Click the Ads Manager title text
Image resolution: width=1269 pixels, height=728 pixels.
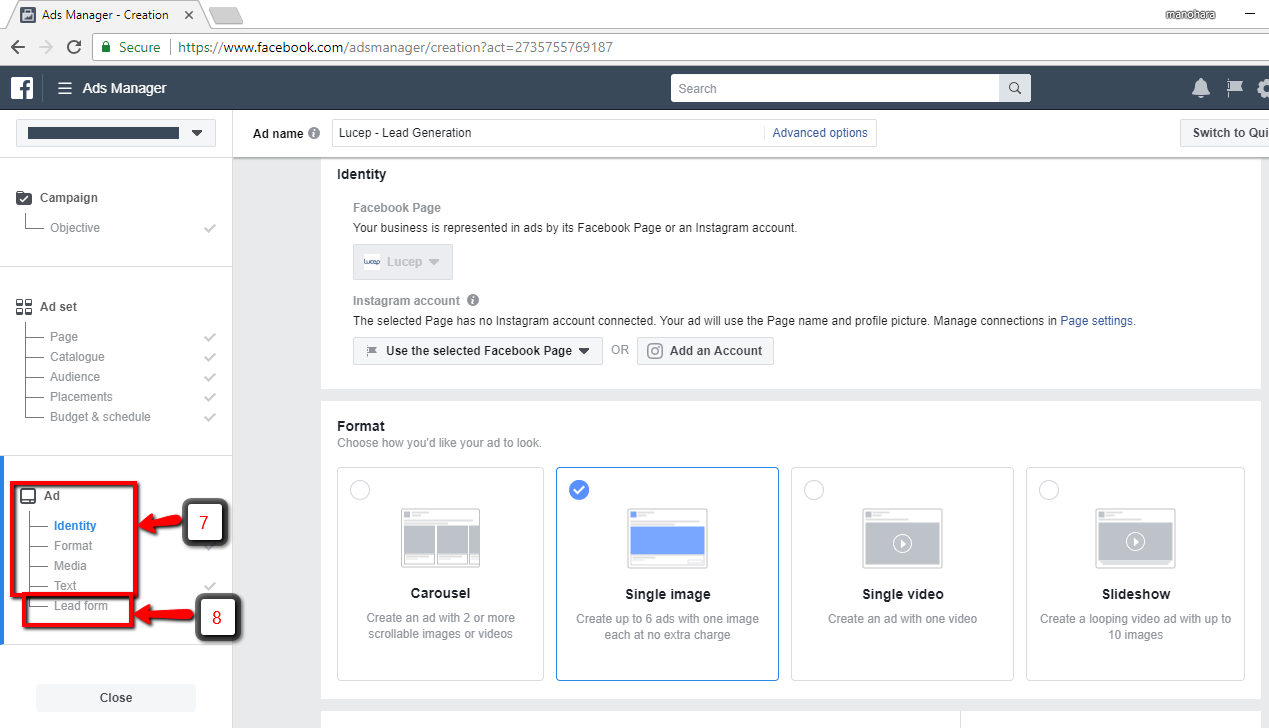point(125,88)
